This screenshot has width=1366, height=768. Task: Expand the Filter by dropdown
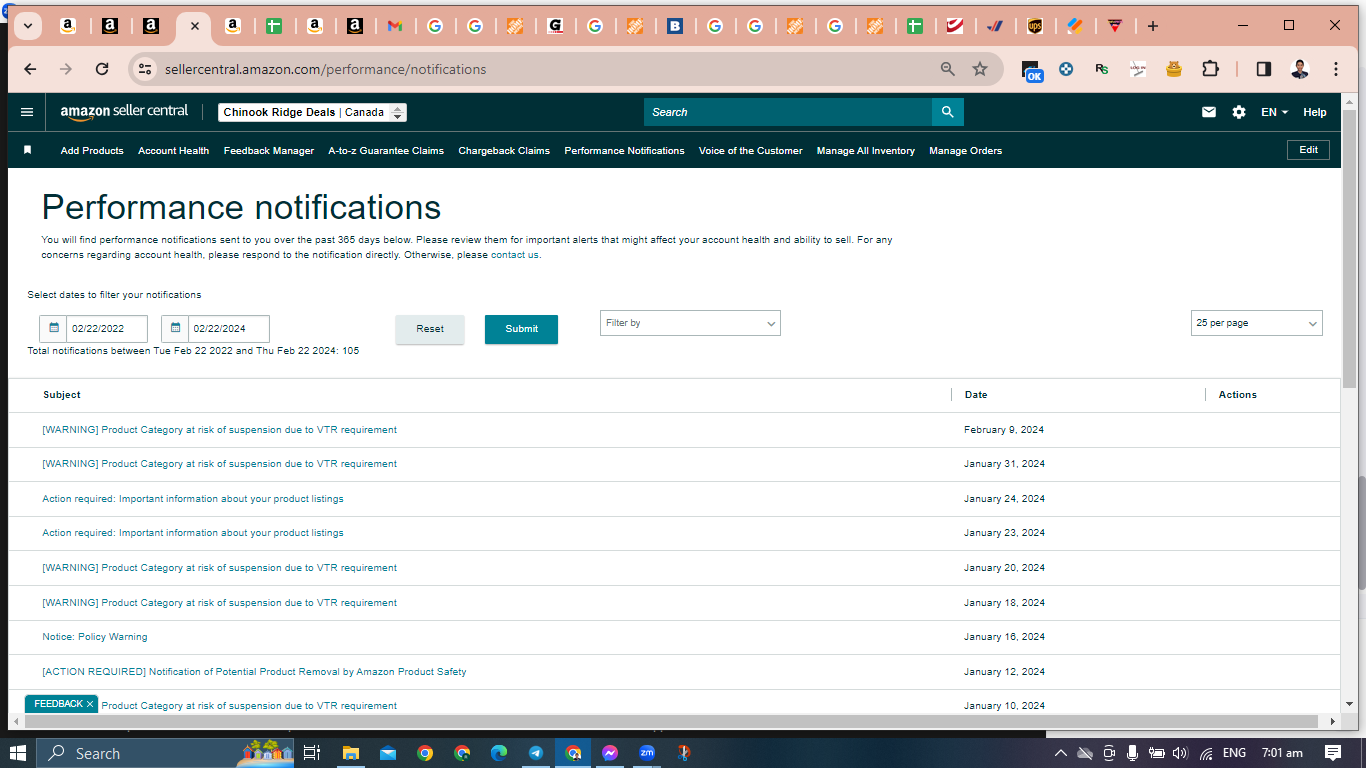point(690,323)
